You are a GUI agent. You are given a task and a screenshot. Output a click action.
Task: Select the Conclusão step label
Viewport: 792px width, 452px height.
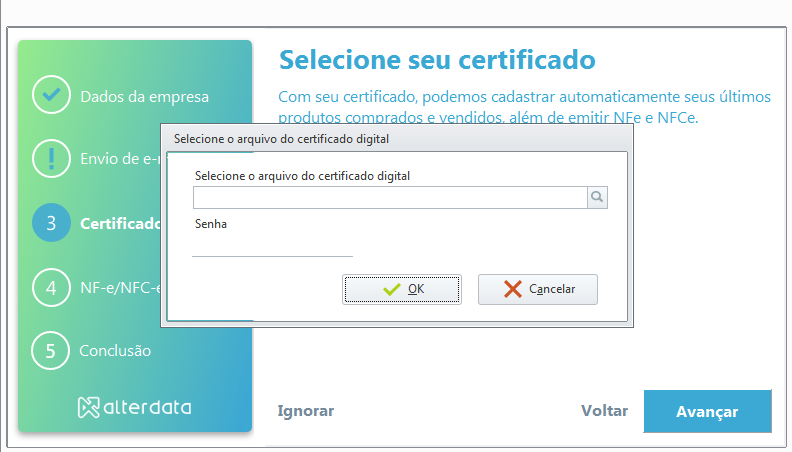pos(115,350)
